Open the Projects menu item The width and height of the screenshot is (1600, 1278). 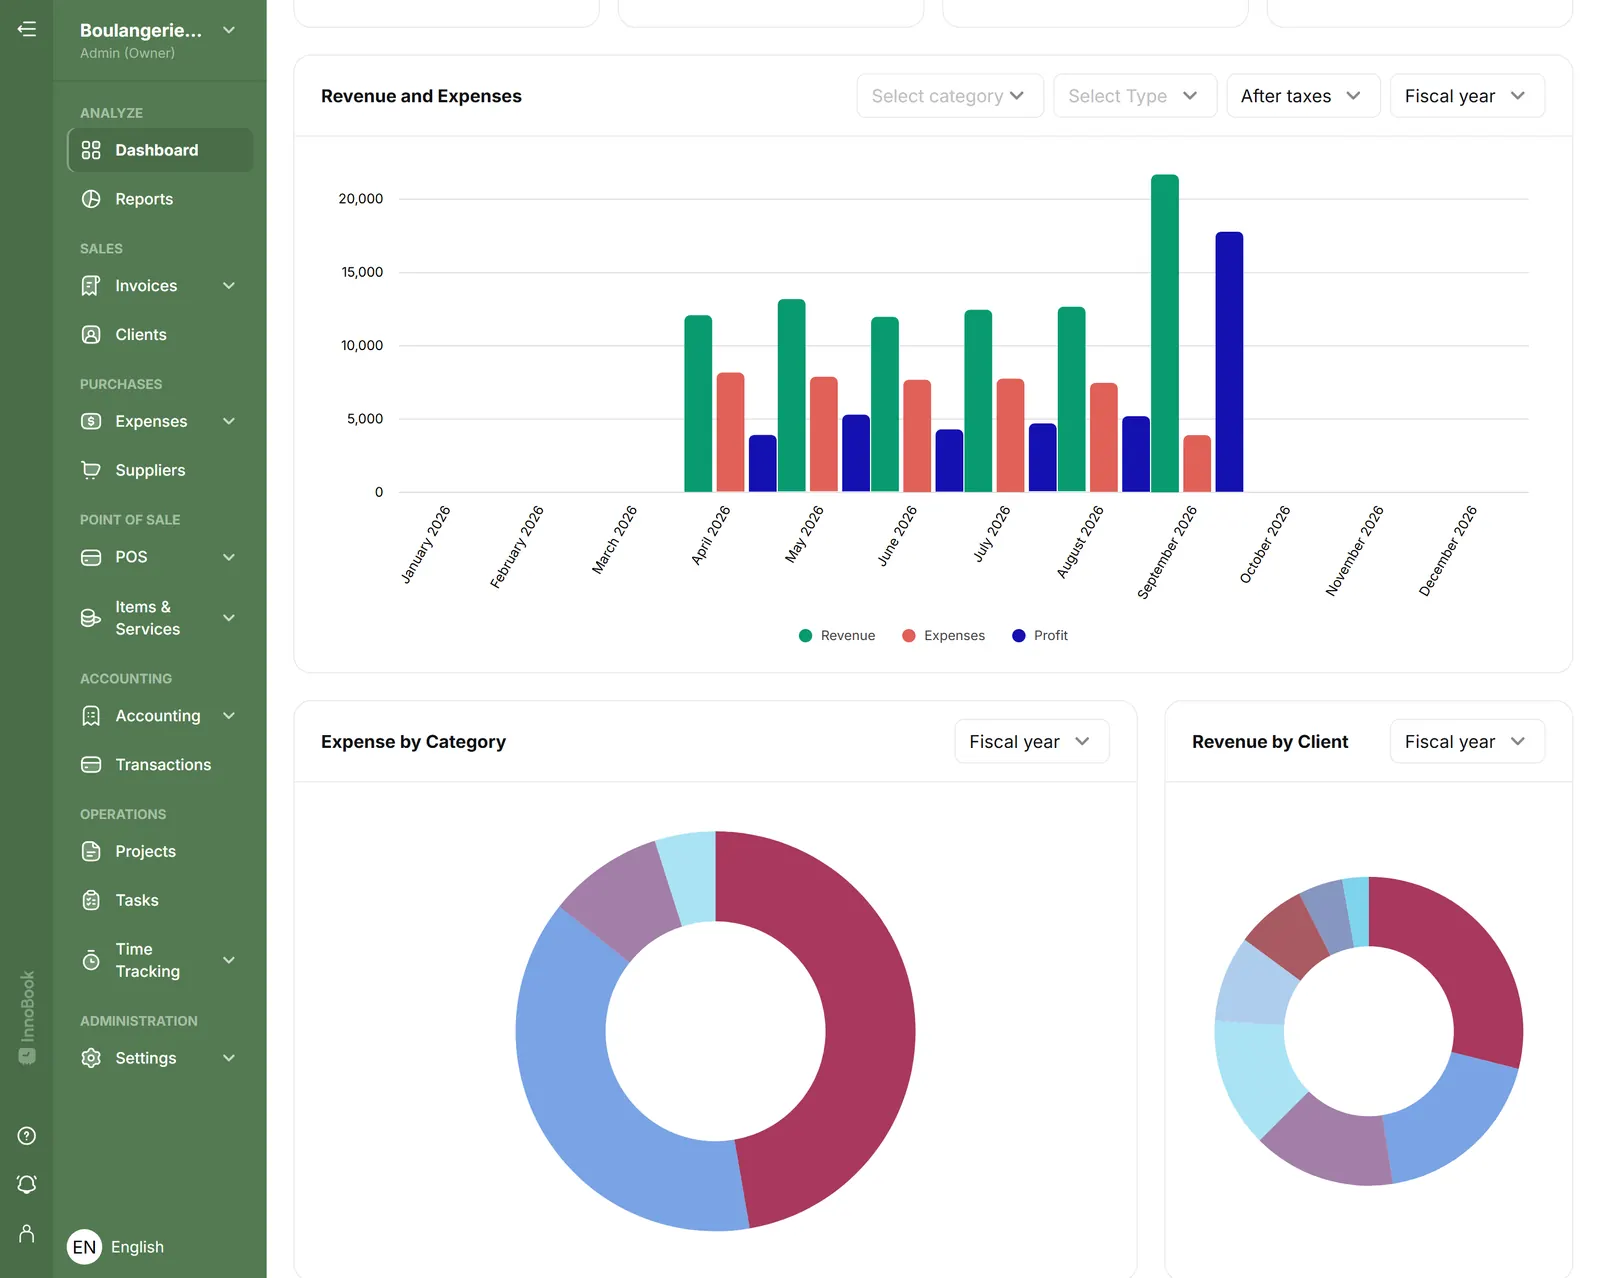pyautogui.click(x=160, y=851)
